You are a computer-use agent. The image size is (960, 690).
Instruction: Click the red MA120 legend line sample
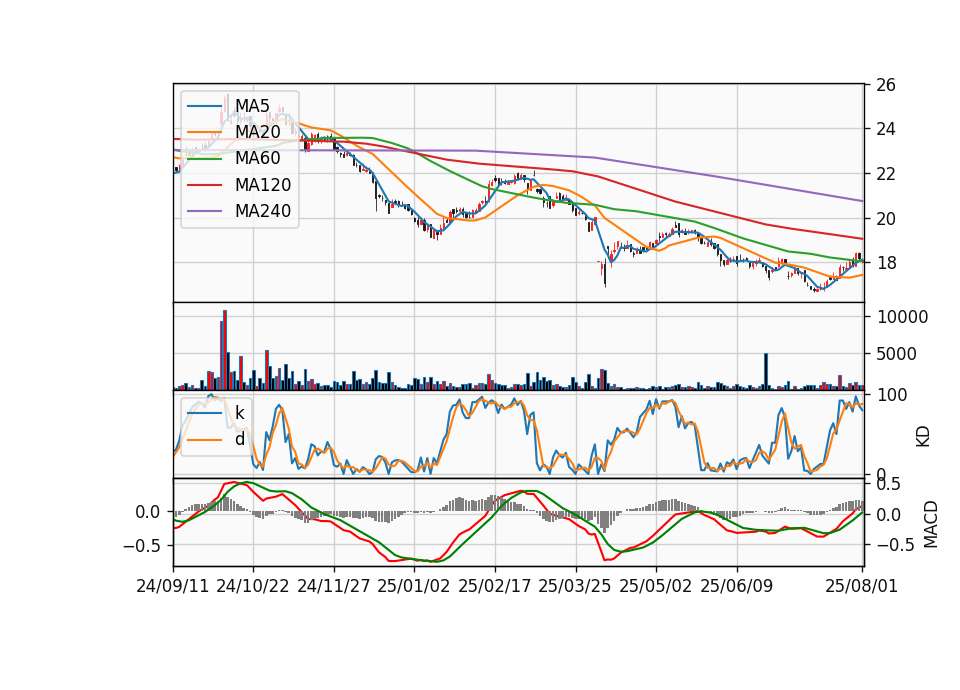(204, 185)
